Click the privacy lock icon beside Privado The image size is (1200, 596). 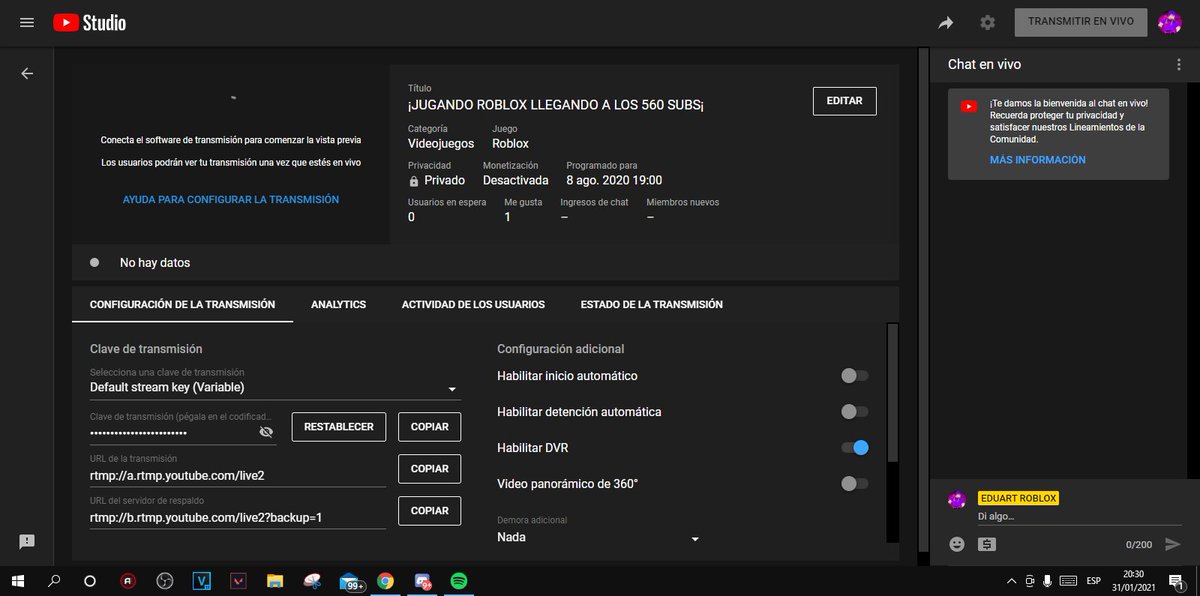(x=414, y=181)
